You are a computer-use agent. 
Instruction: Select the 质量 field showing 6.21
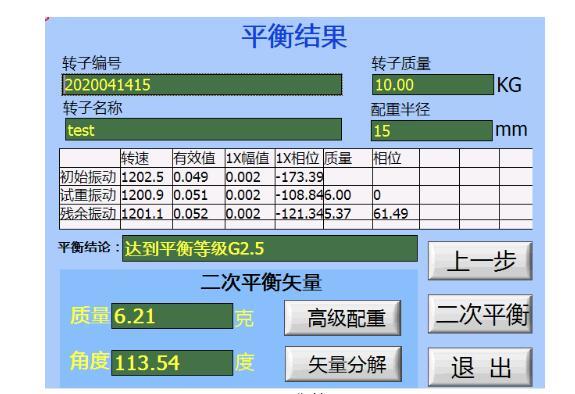tap(172, 316)
